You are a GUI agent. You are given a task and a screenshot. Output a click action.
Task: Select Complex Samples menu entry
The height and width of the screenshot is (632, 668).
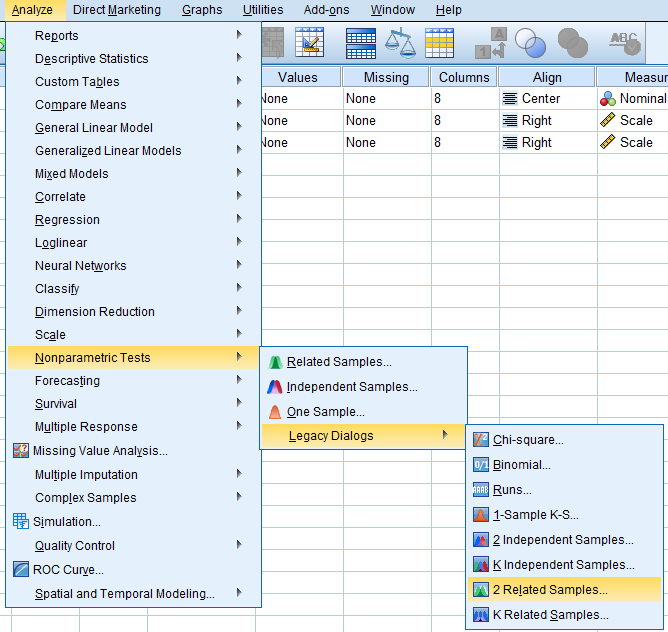[134, 497]
